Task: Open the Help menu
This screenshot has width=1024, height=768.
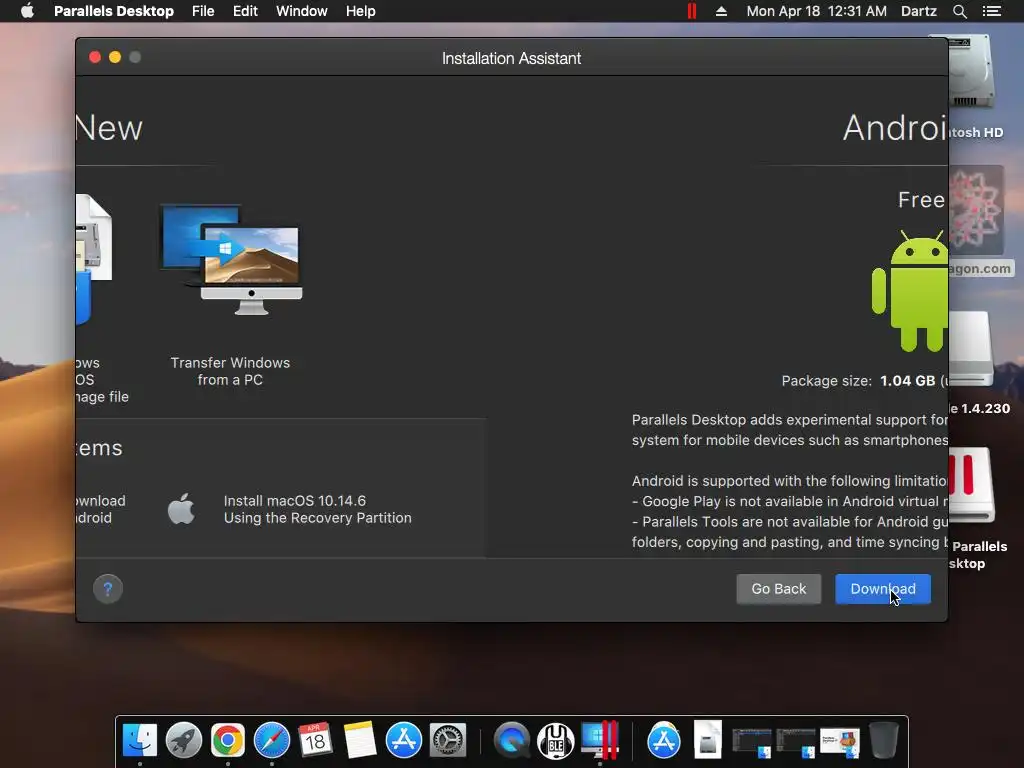Action: (x=360, y=11)
